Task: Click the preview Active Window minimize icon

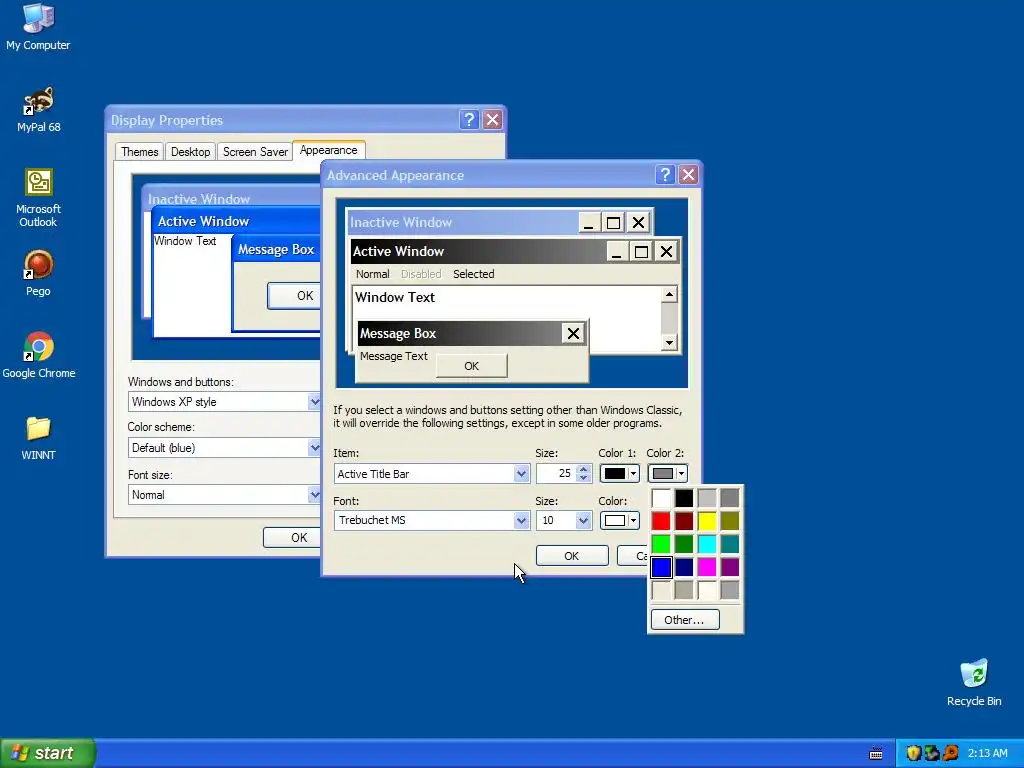Action: (616, 251)
